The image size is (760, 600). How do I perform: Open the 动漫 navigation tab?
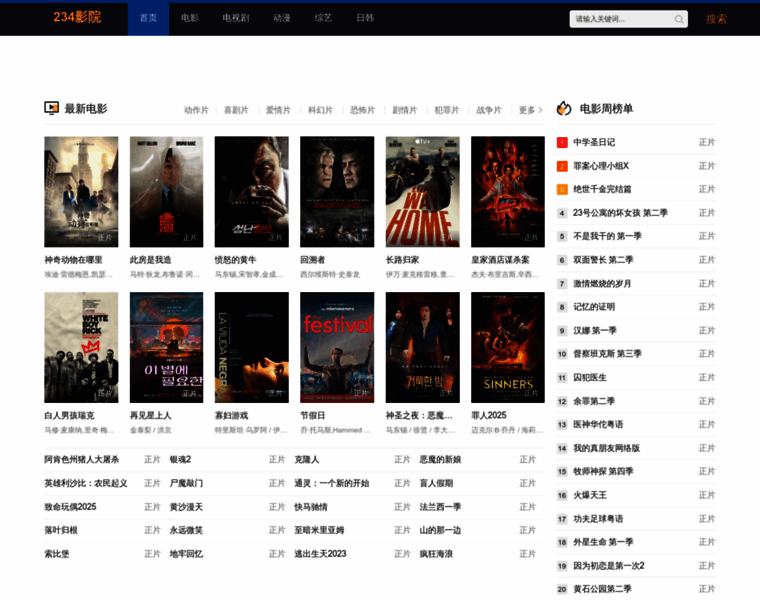click(x=282, y=18)
